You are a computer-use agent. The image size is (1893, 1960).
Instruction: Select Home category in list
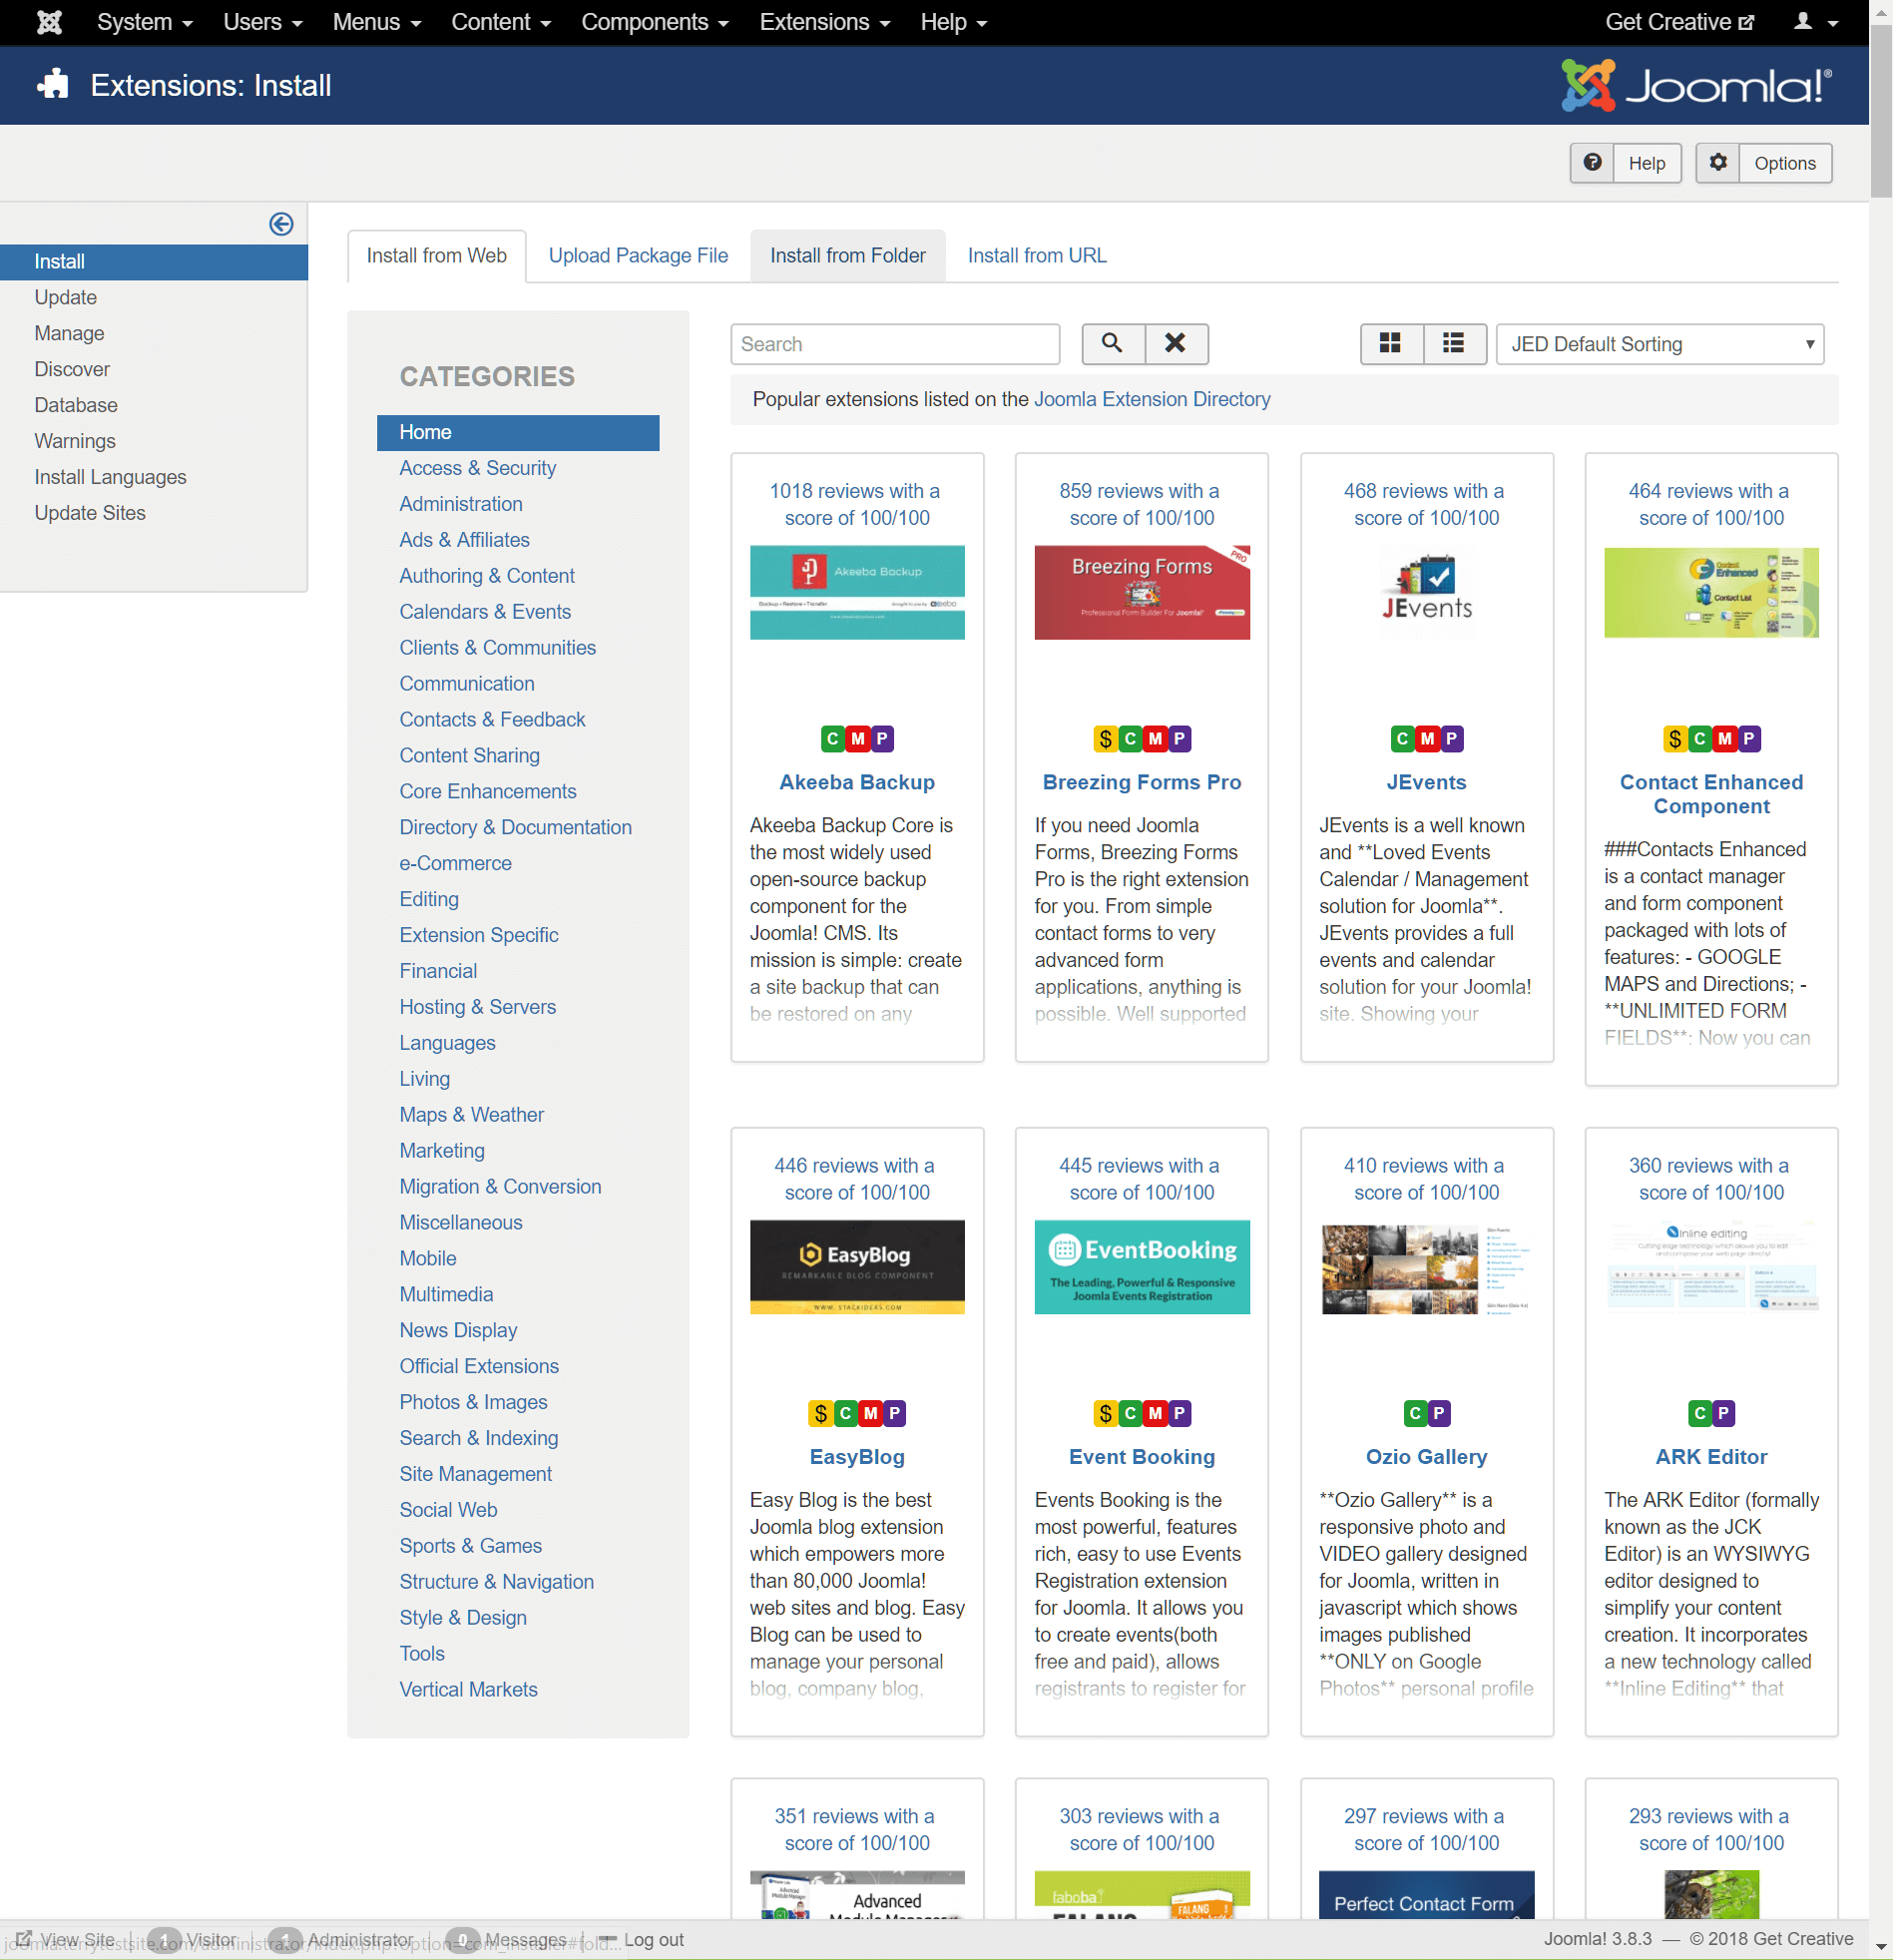coord(518,432)
